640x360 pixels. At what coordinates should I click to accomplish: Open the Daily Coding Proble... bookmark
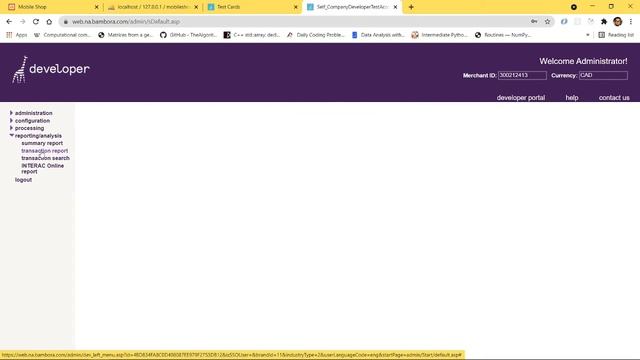point(316,35)
